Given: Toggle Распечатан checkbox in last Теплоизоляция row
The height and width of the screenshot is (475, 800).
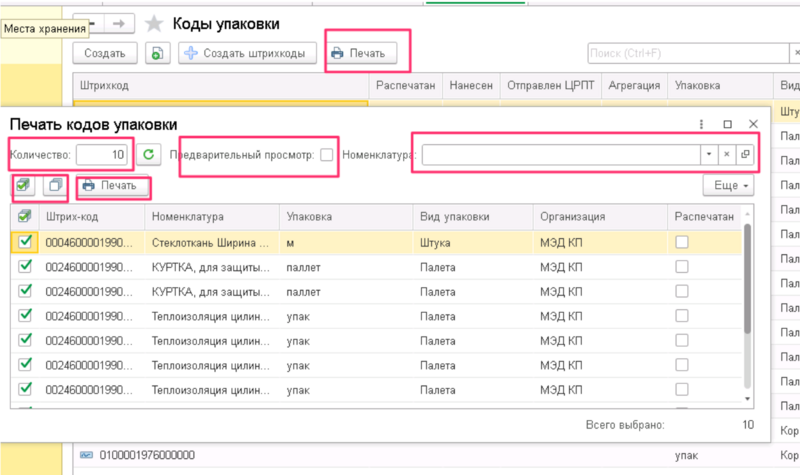Looking at the screenshot, I should click(682, 389).
